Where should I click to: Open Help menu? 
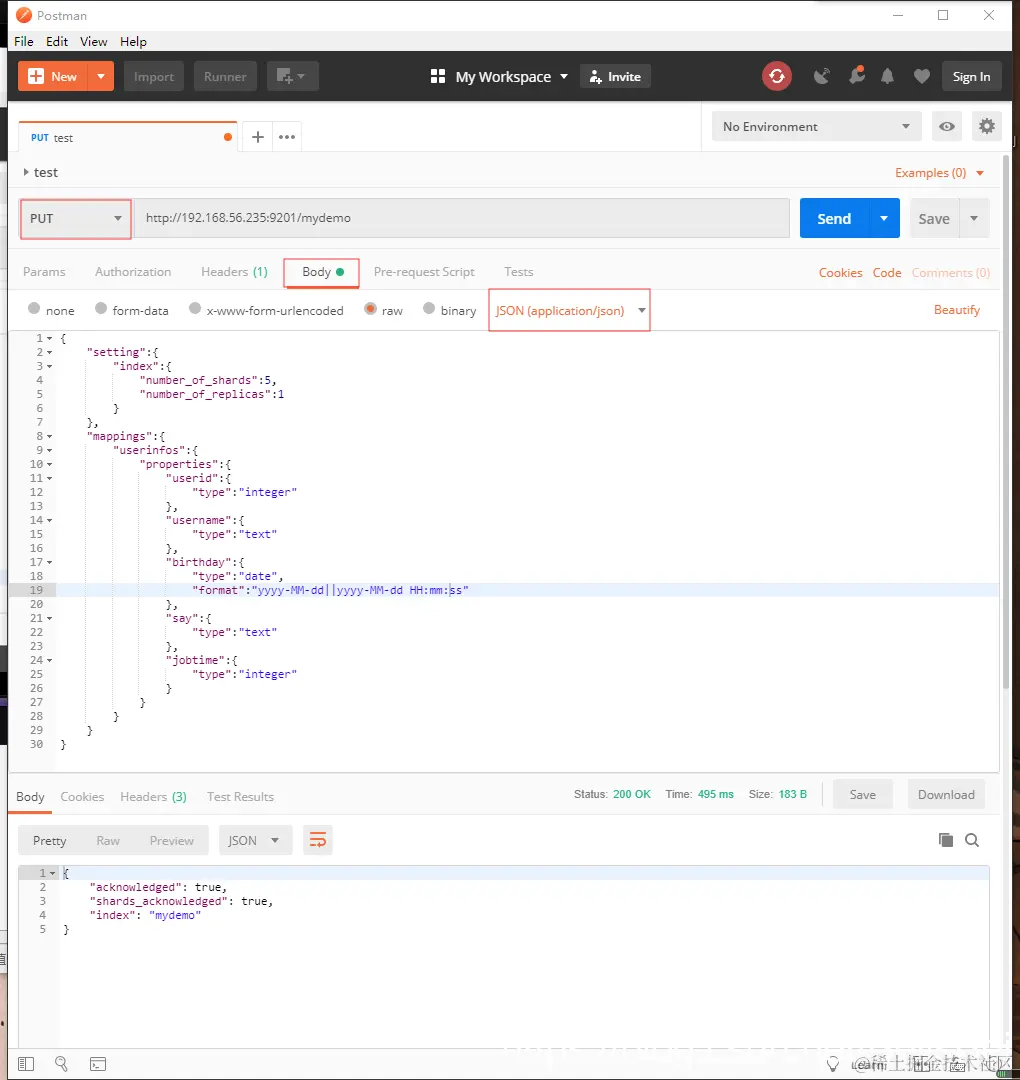point(133,41)
